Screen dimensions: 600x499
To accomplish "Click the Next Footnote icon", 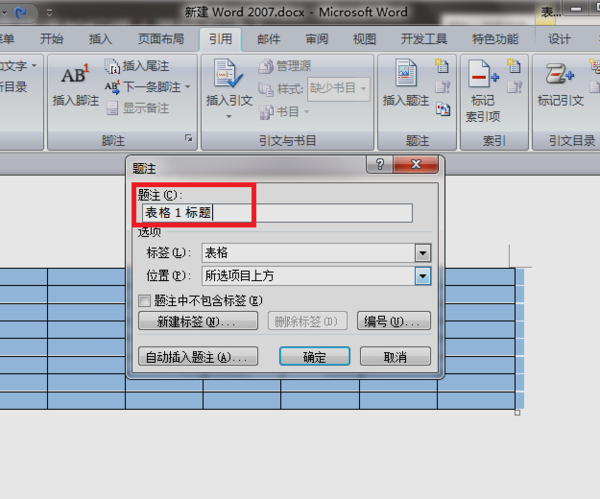I will 112,87.
